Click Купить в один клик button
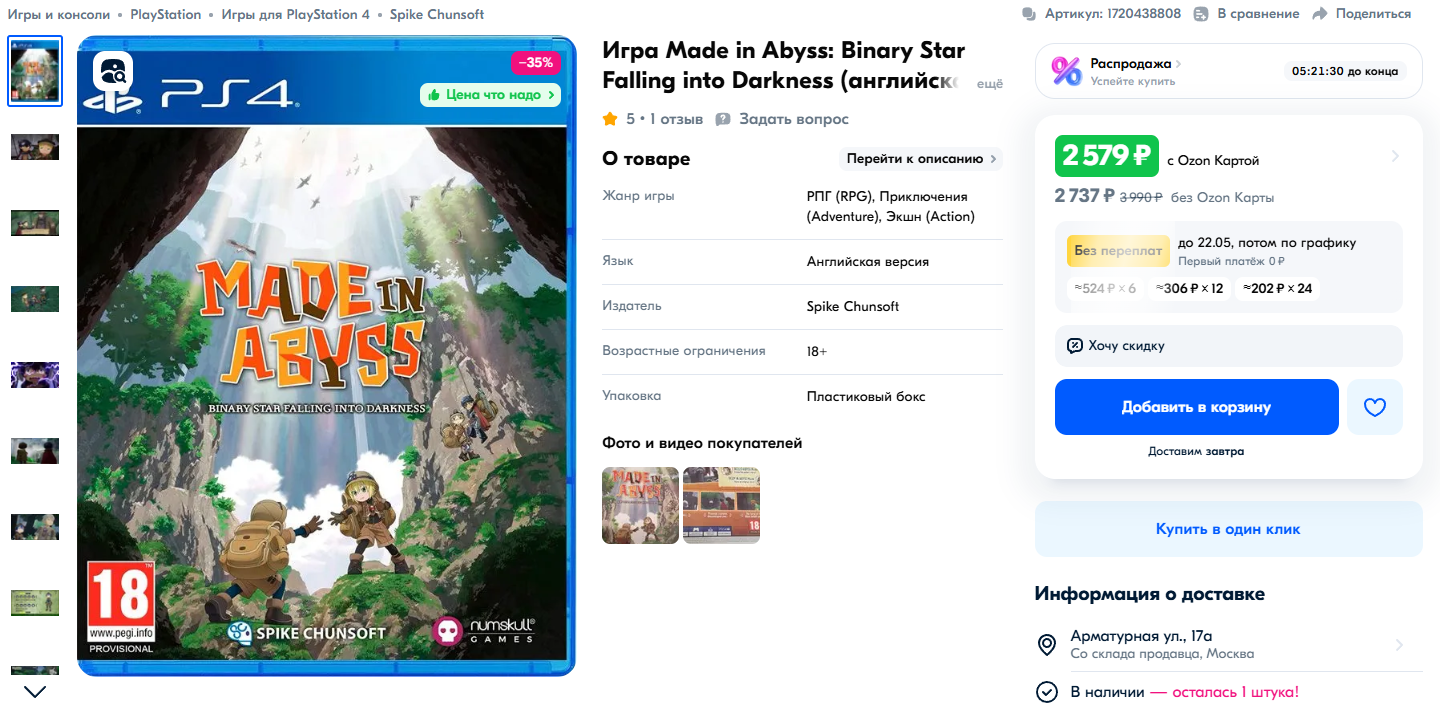 1228,529
